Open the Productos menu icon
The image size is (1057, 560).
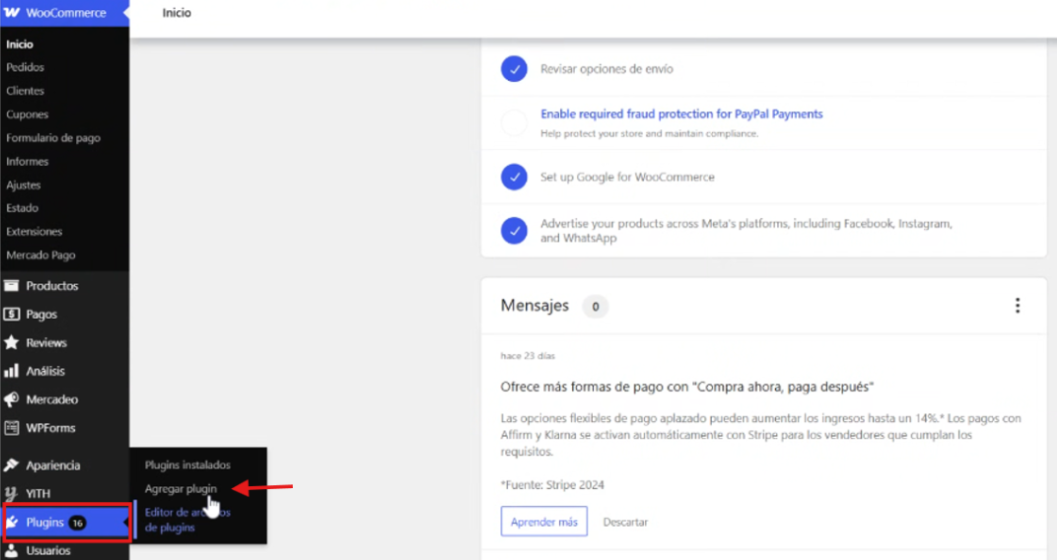11,286
